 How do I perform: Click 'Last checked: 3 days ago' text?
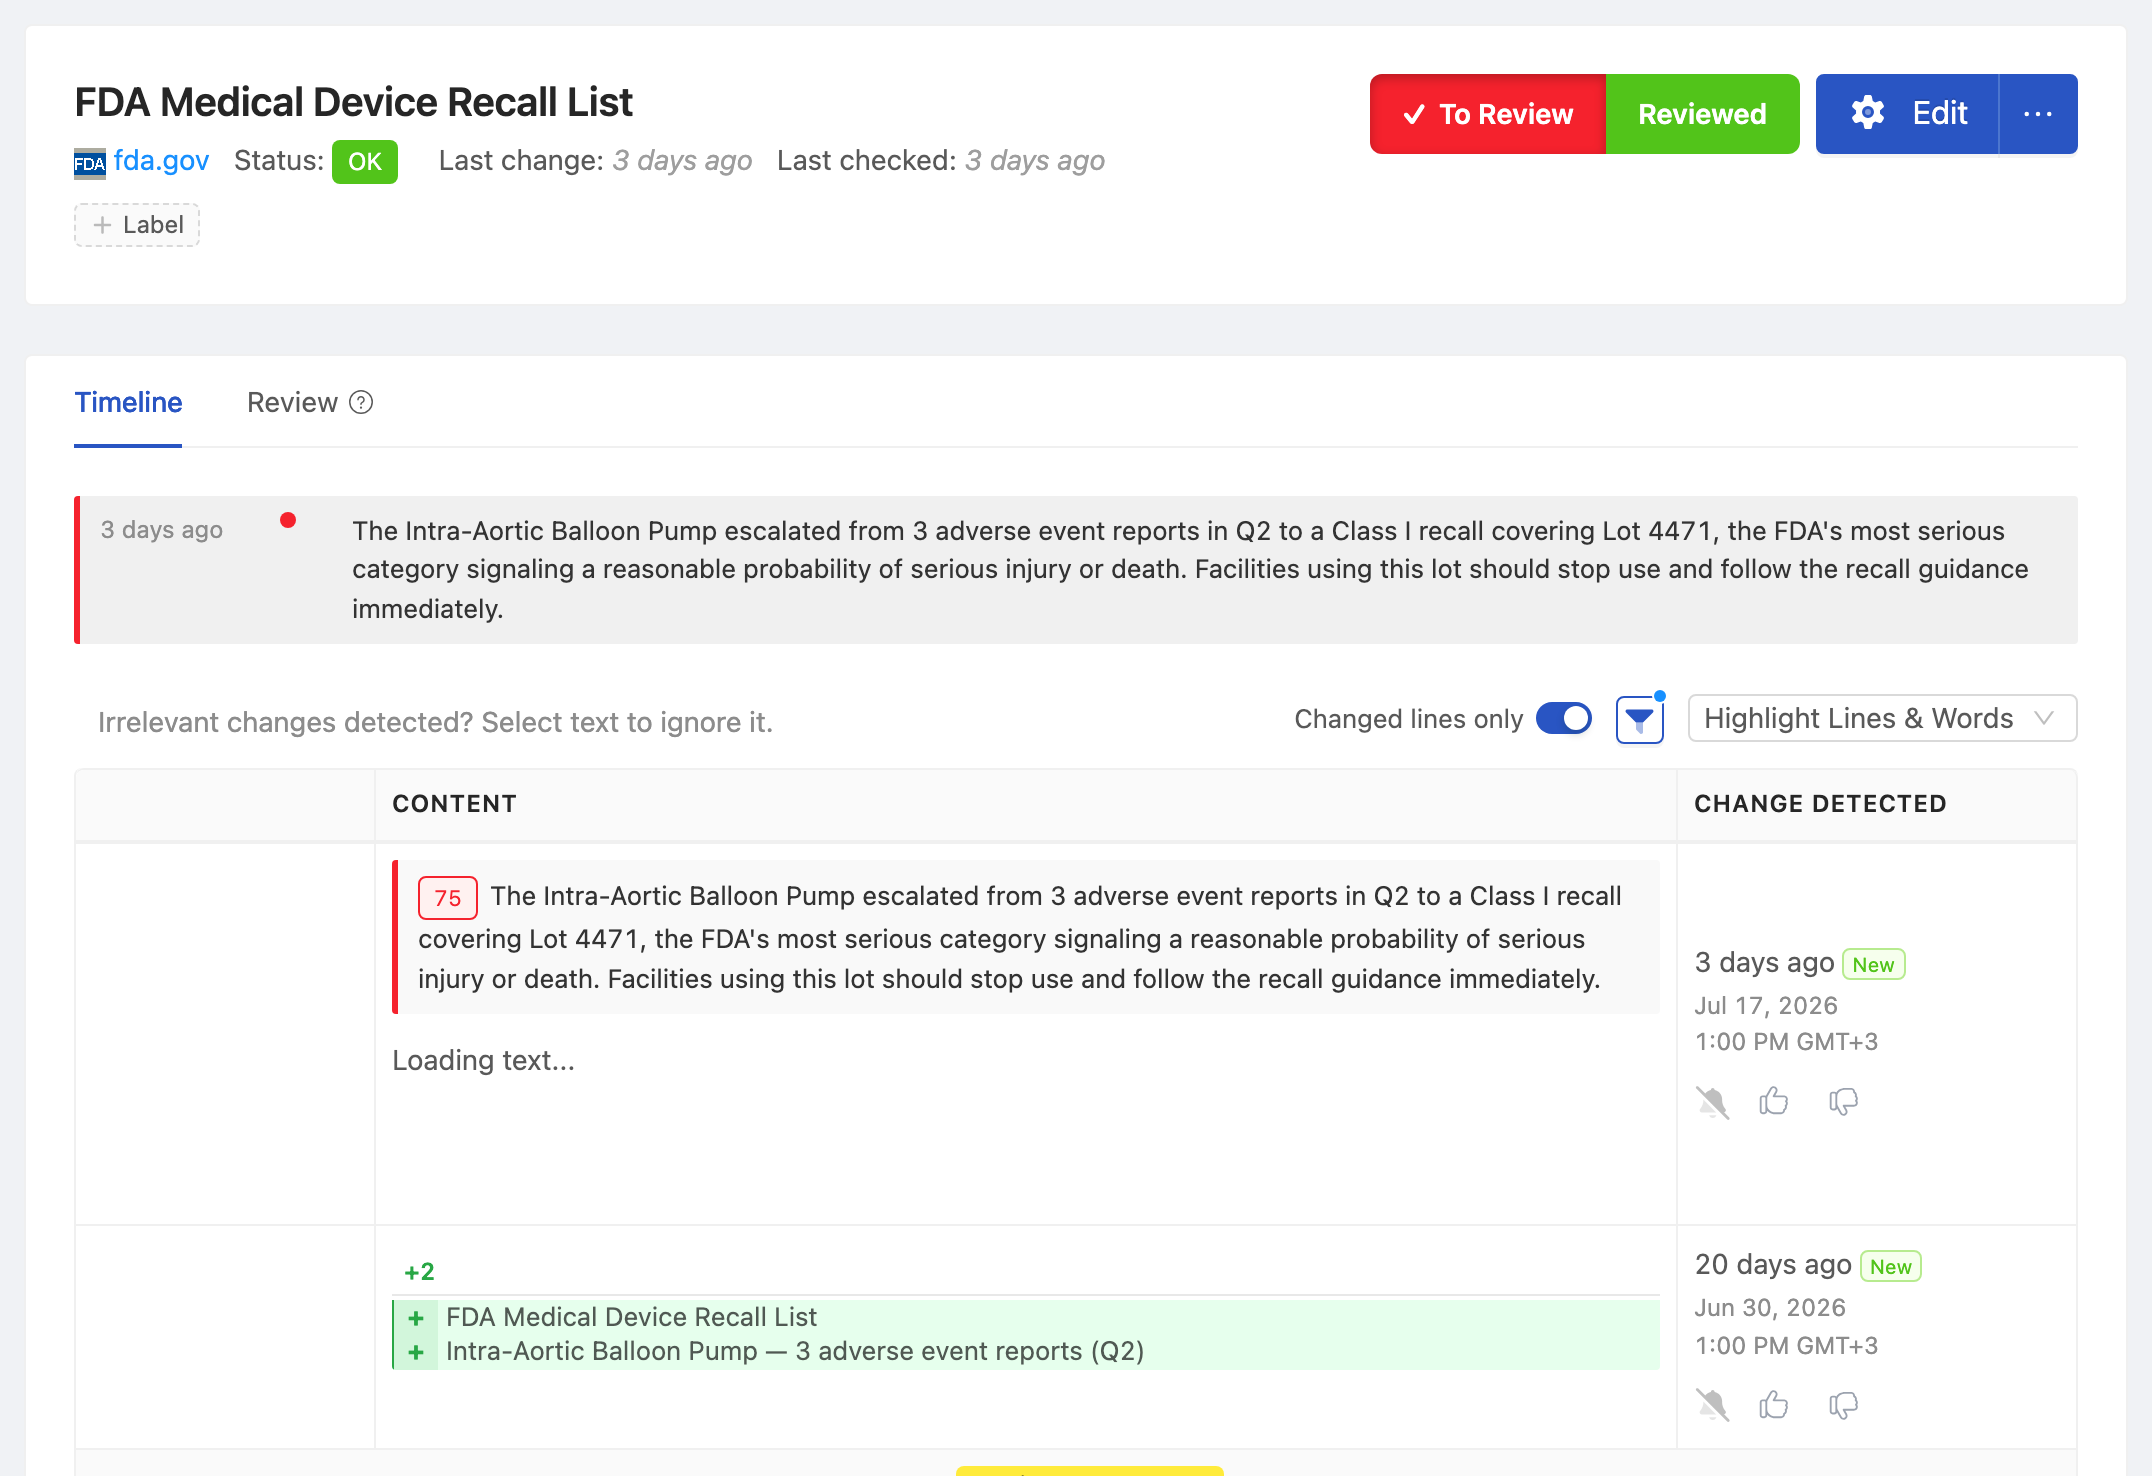point(940,161)
